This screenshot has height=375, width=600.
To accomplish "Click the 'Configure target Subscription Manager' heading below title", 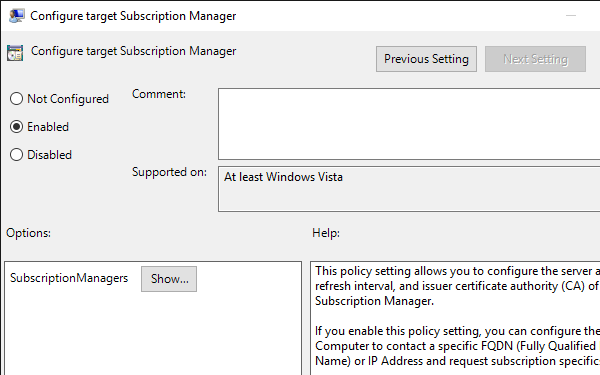I will click(134, 51).
